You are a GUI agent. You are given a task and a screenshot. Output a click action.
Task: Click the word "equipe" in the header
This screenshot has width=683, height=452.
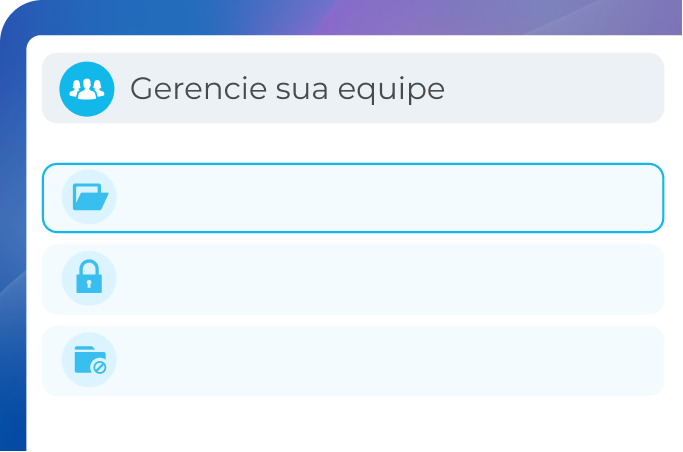398,89
